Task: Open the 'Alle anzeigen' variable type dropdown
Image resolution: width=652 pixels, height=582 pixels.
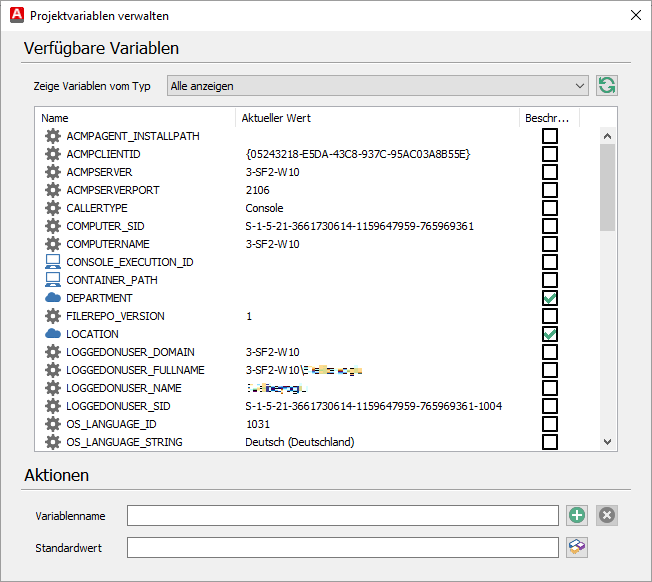Action: tap(378, 86)
